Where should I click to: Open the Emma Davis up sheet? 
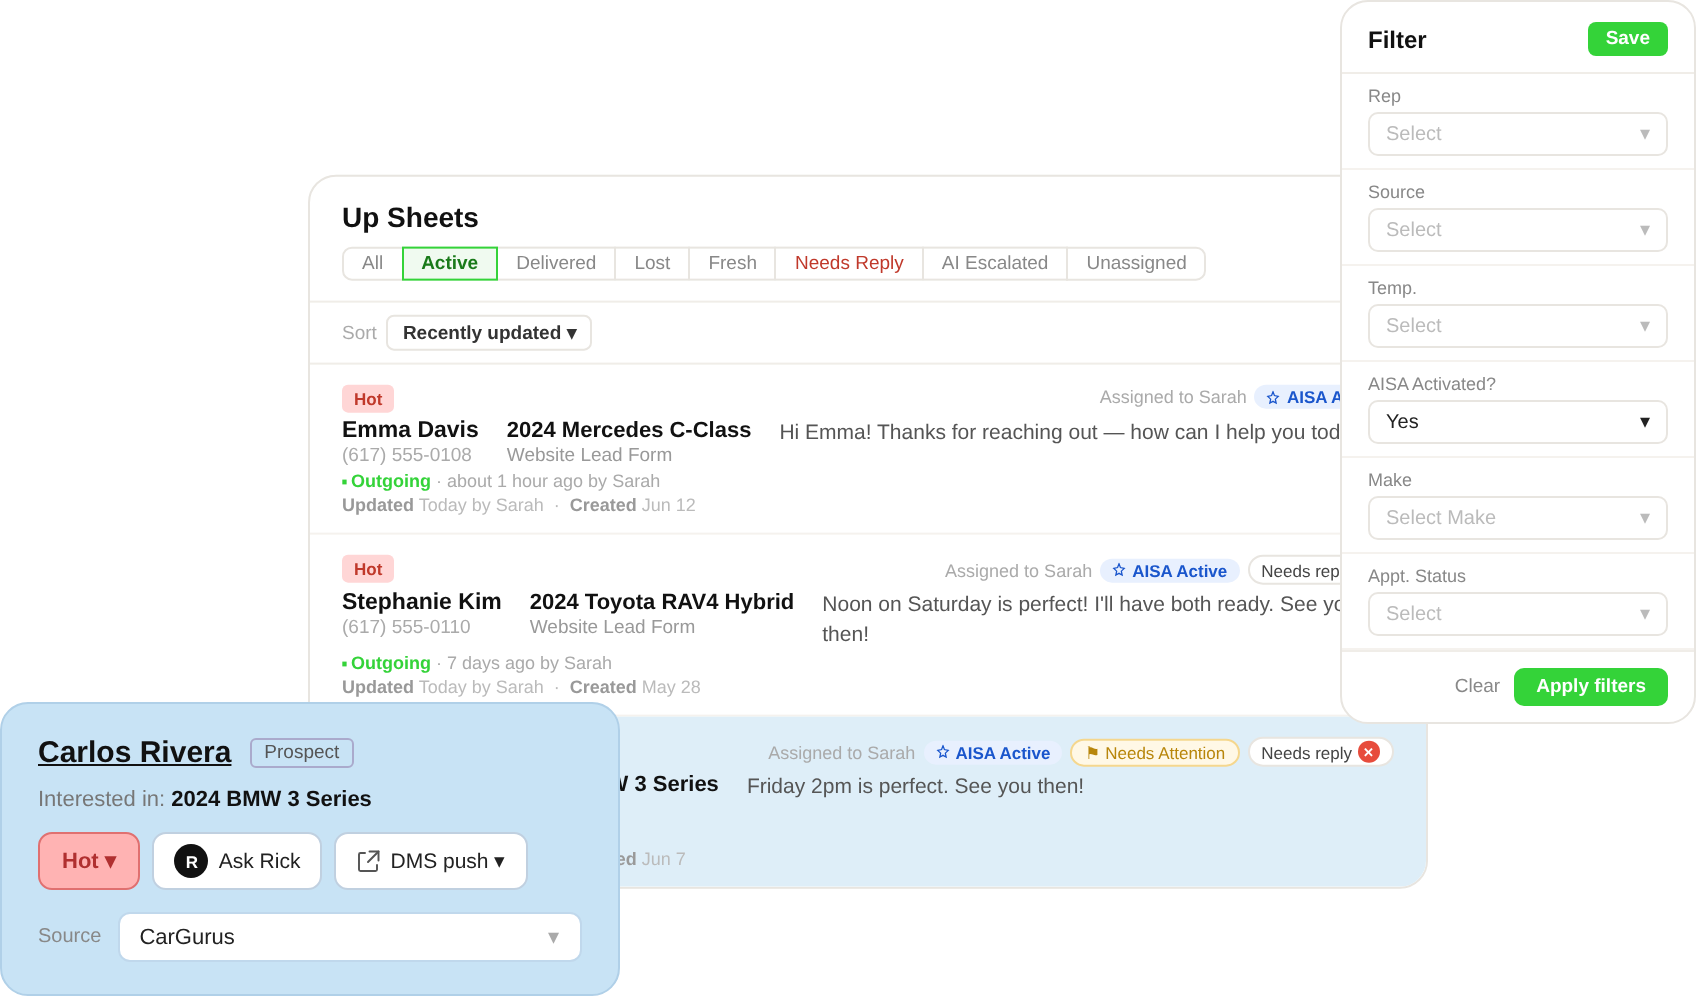pos(410,430)
